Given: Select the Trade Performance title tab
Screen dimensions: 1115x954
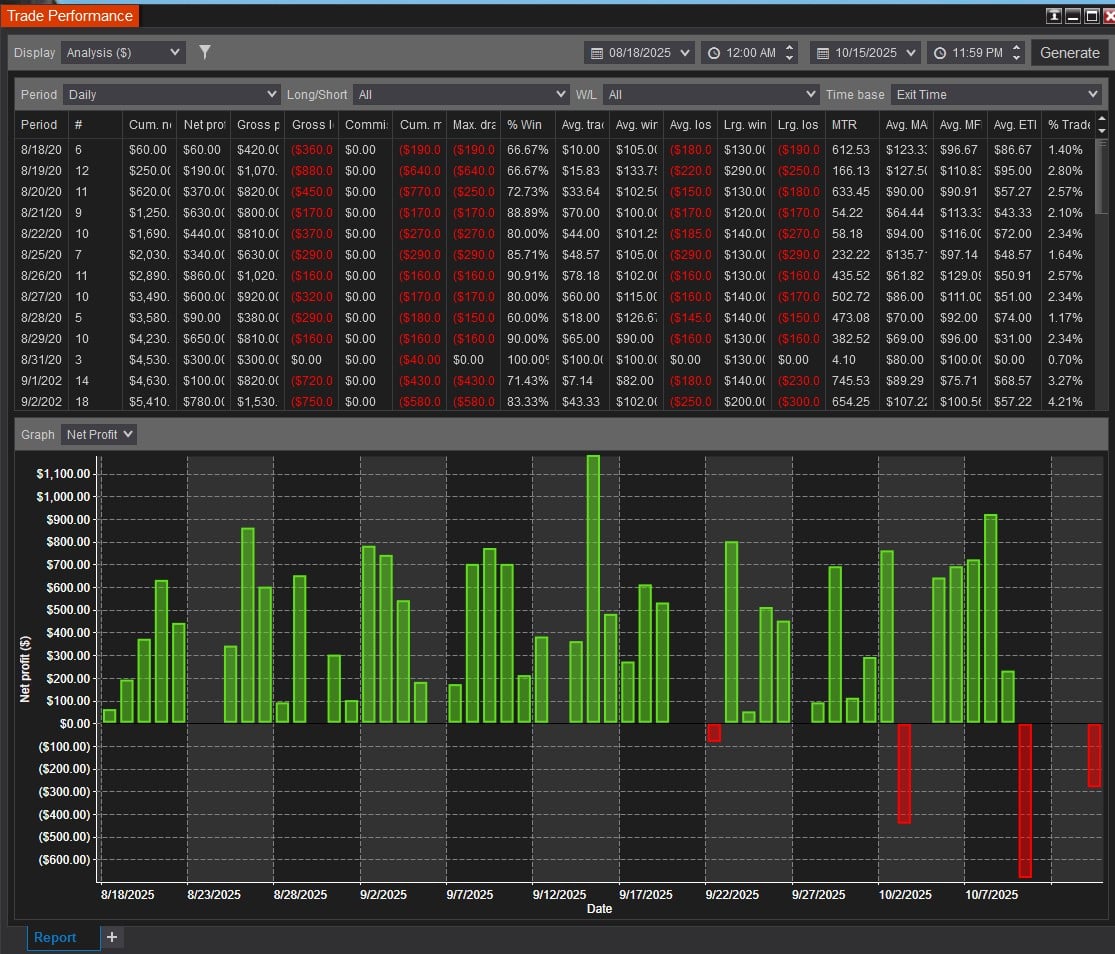Looking at the screenshot, I should [69, 16].
